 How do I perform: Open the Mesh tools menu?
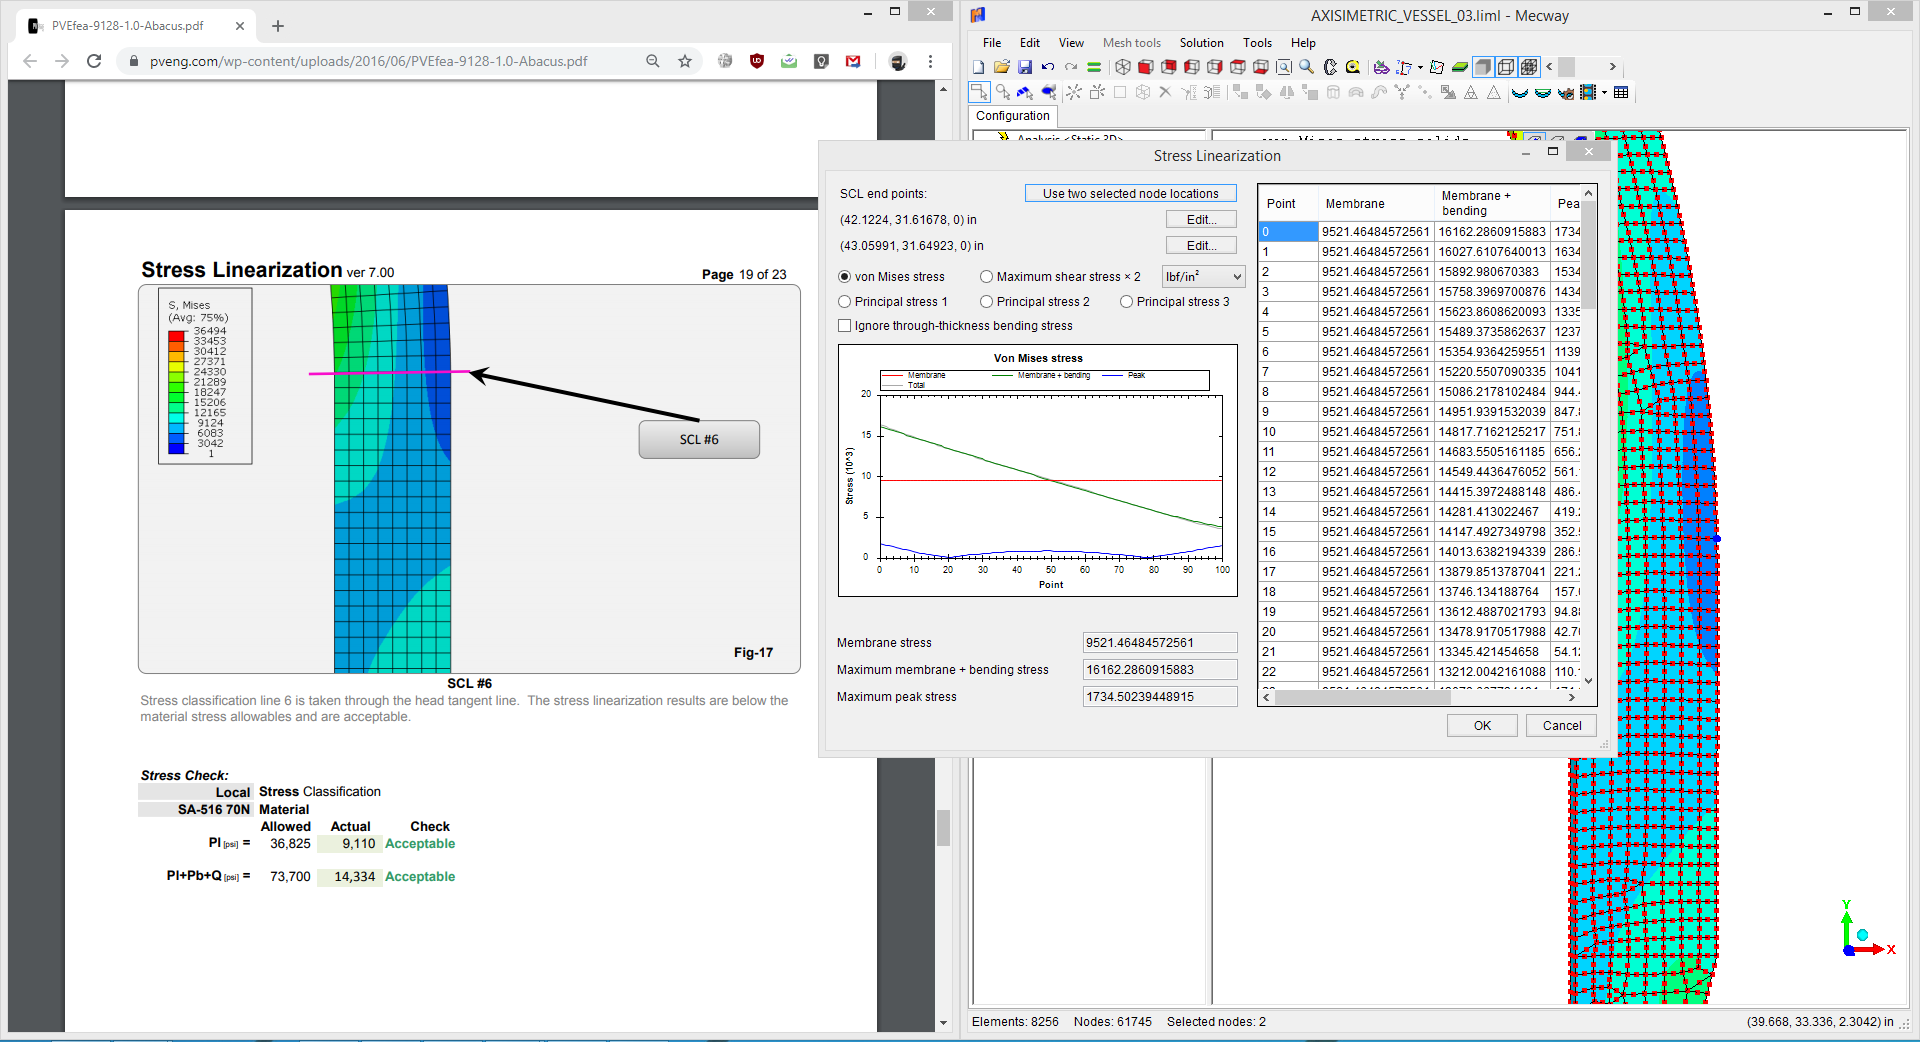(x=1132, y=43)
